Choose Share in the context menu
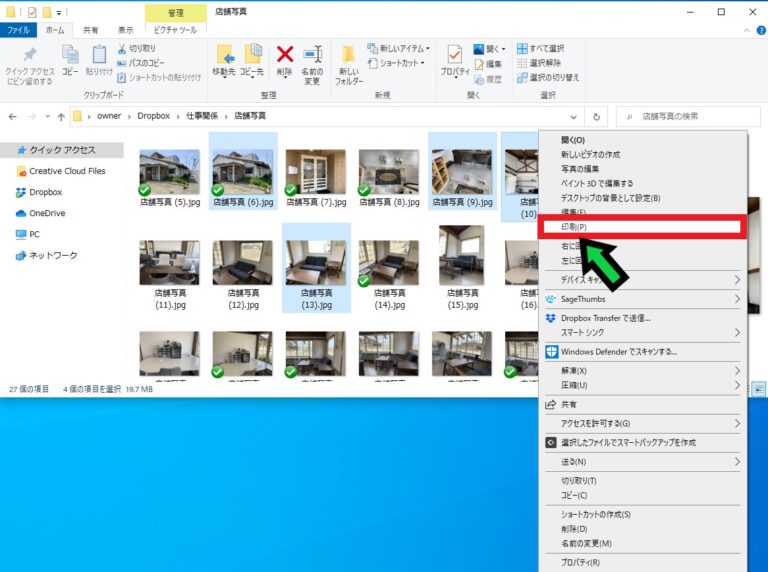The height and width of the screenshot is (572, 768). click(642, 405)
